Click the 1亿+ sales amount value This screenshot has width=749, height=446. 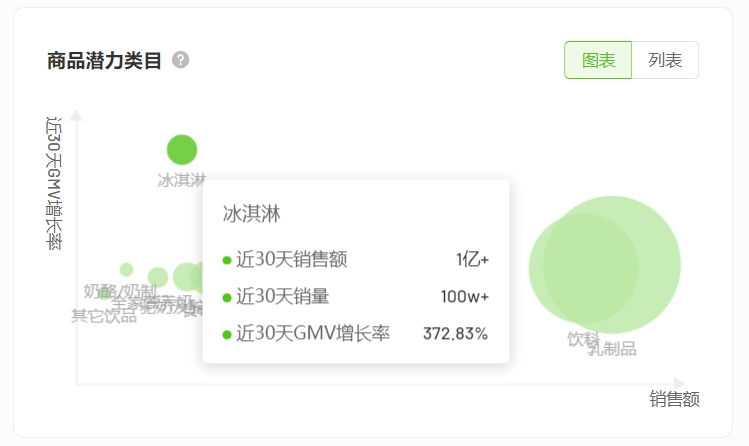(472, 260)
